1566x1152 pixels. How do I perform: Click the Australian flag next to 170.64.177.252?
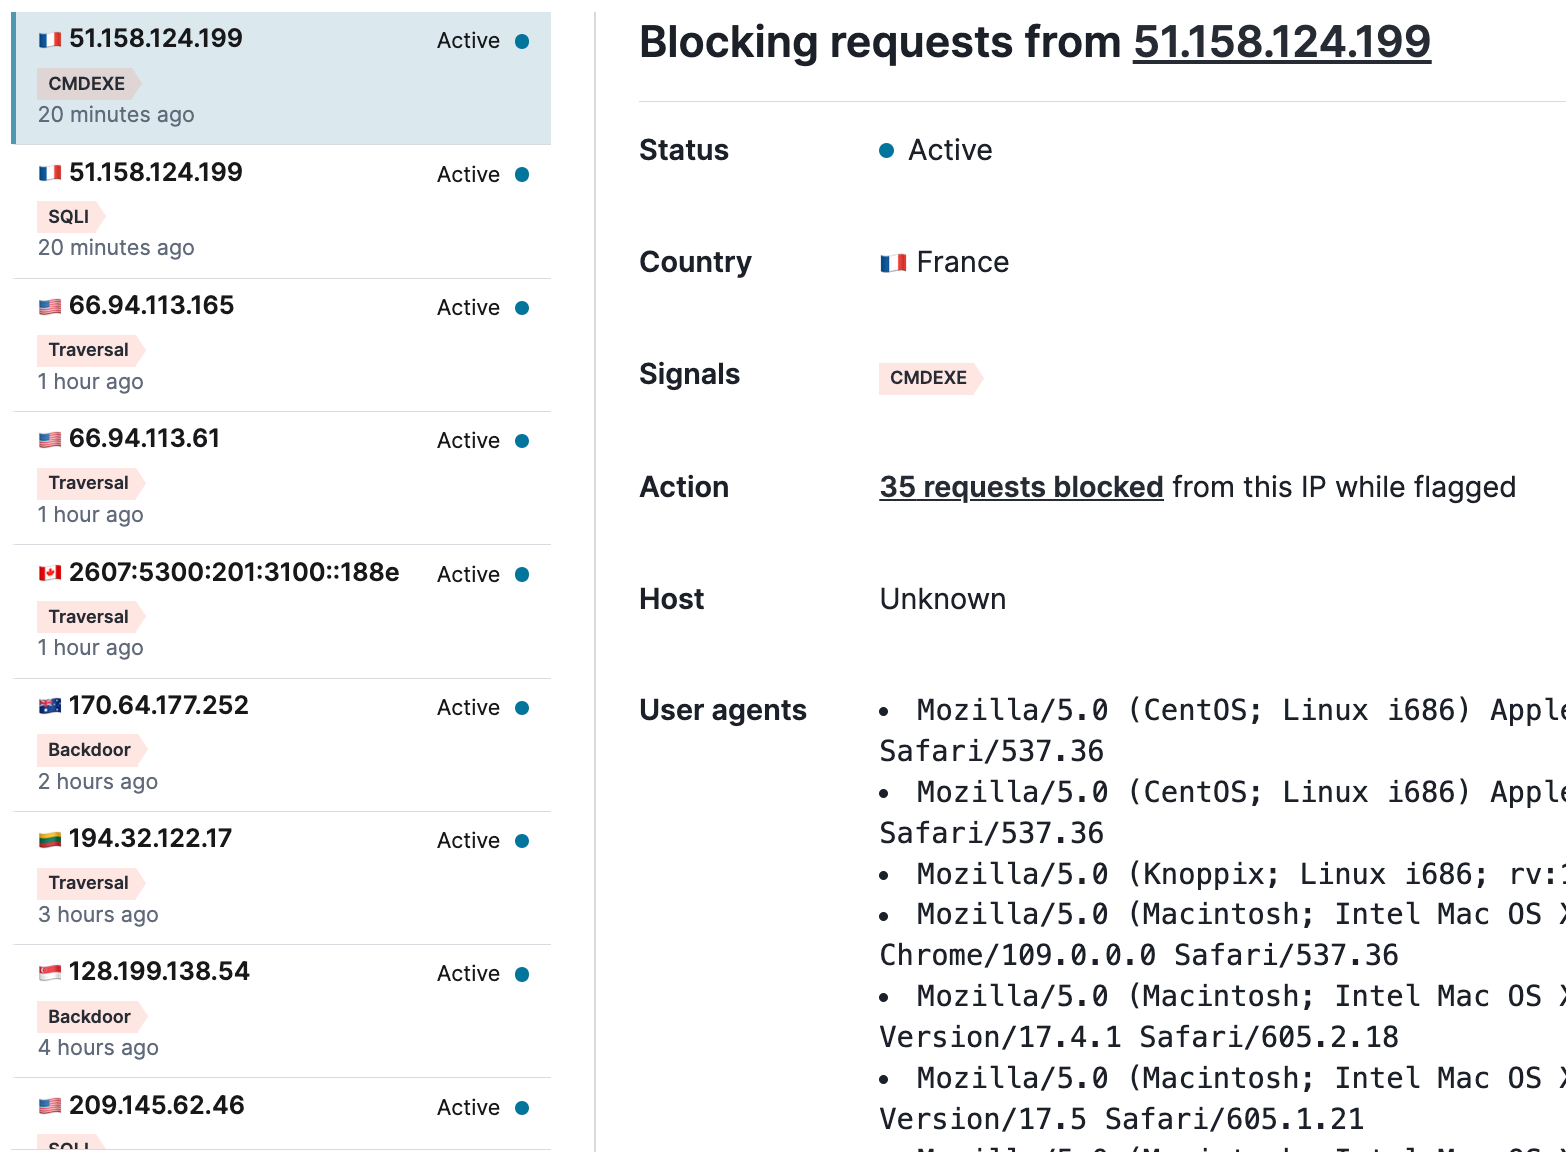pyautogui.click(x=49, y=705)
